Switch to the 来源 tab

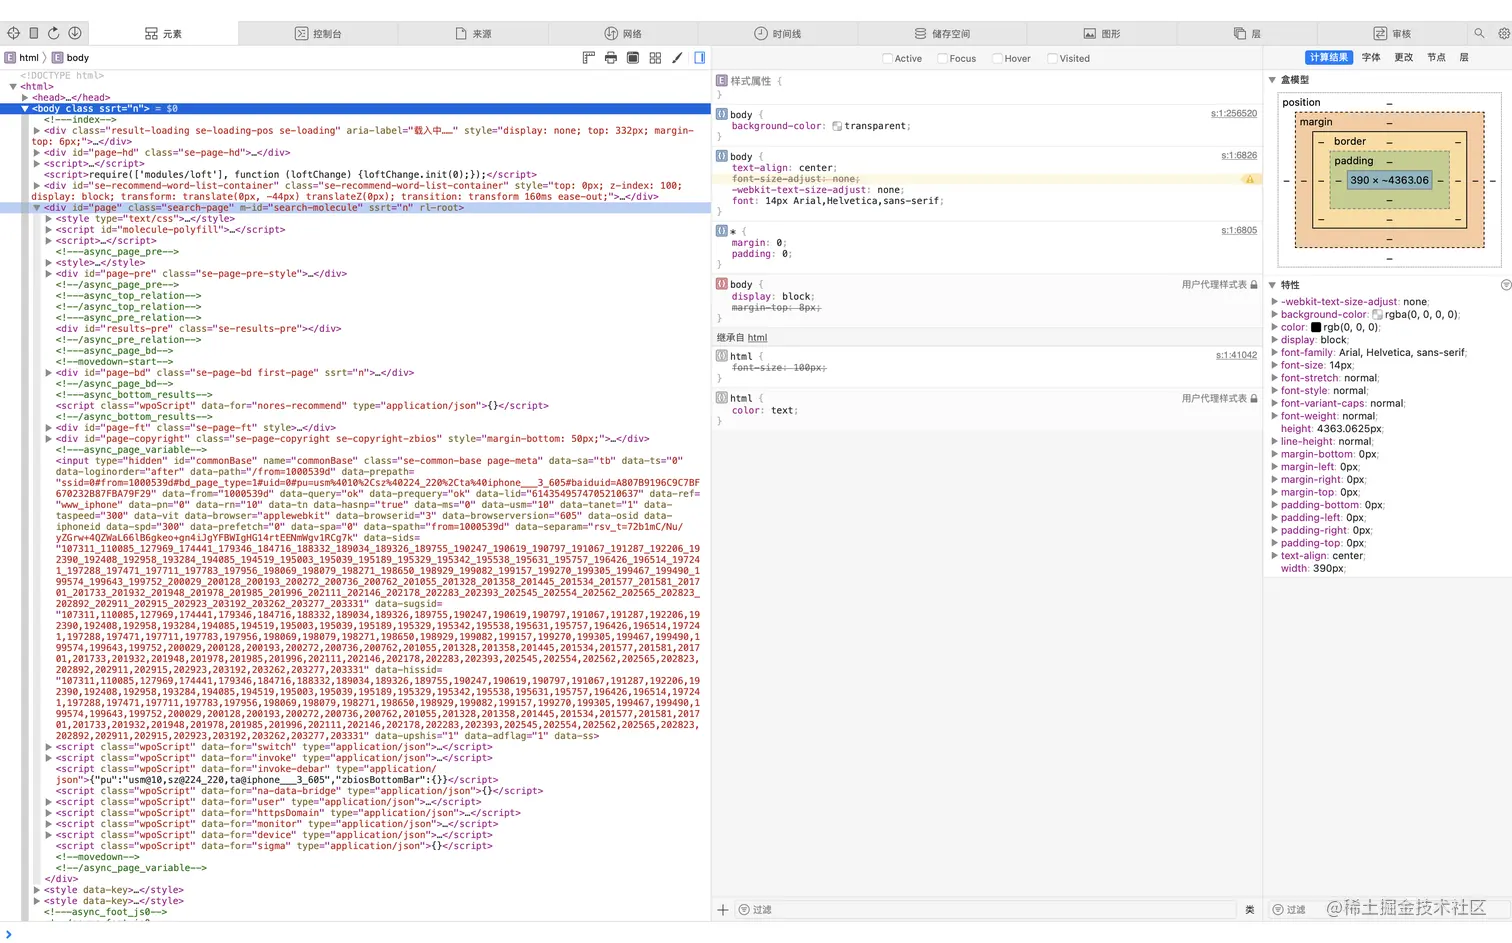point(474,33)
